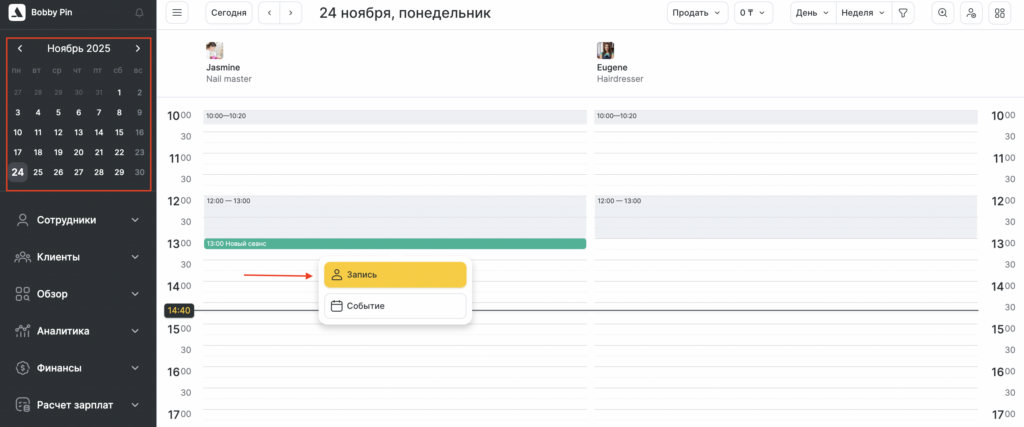Click the Сегодня button
This screenshot has height=427, width=1024.
coord(229,13)
